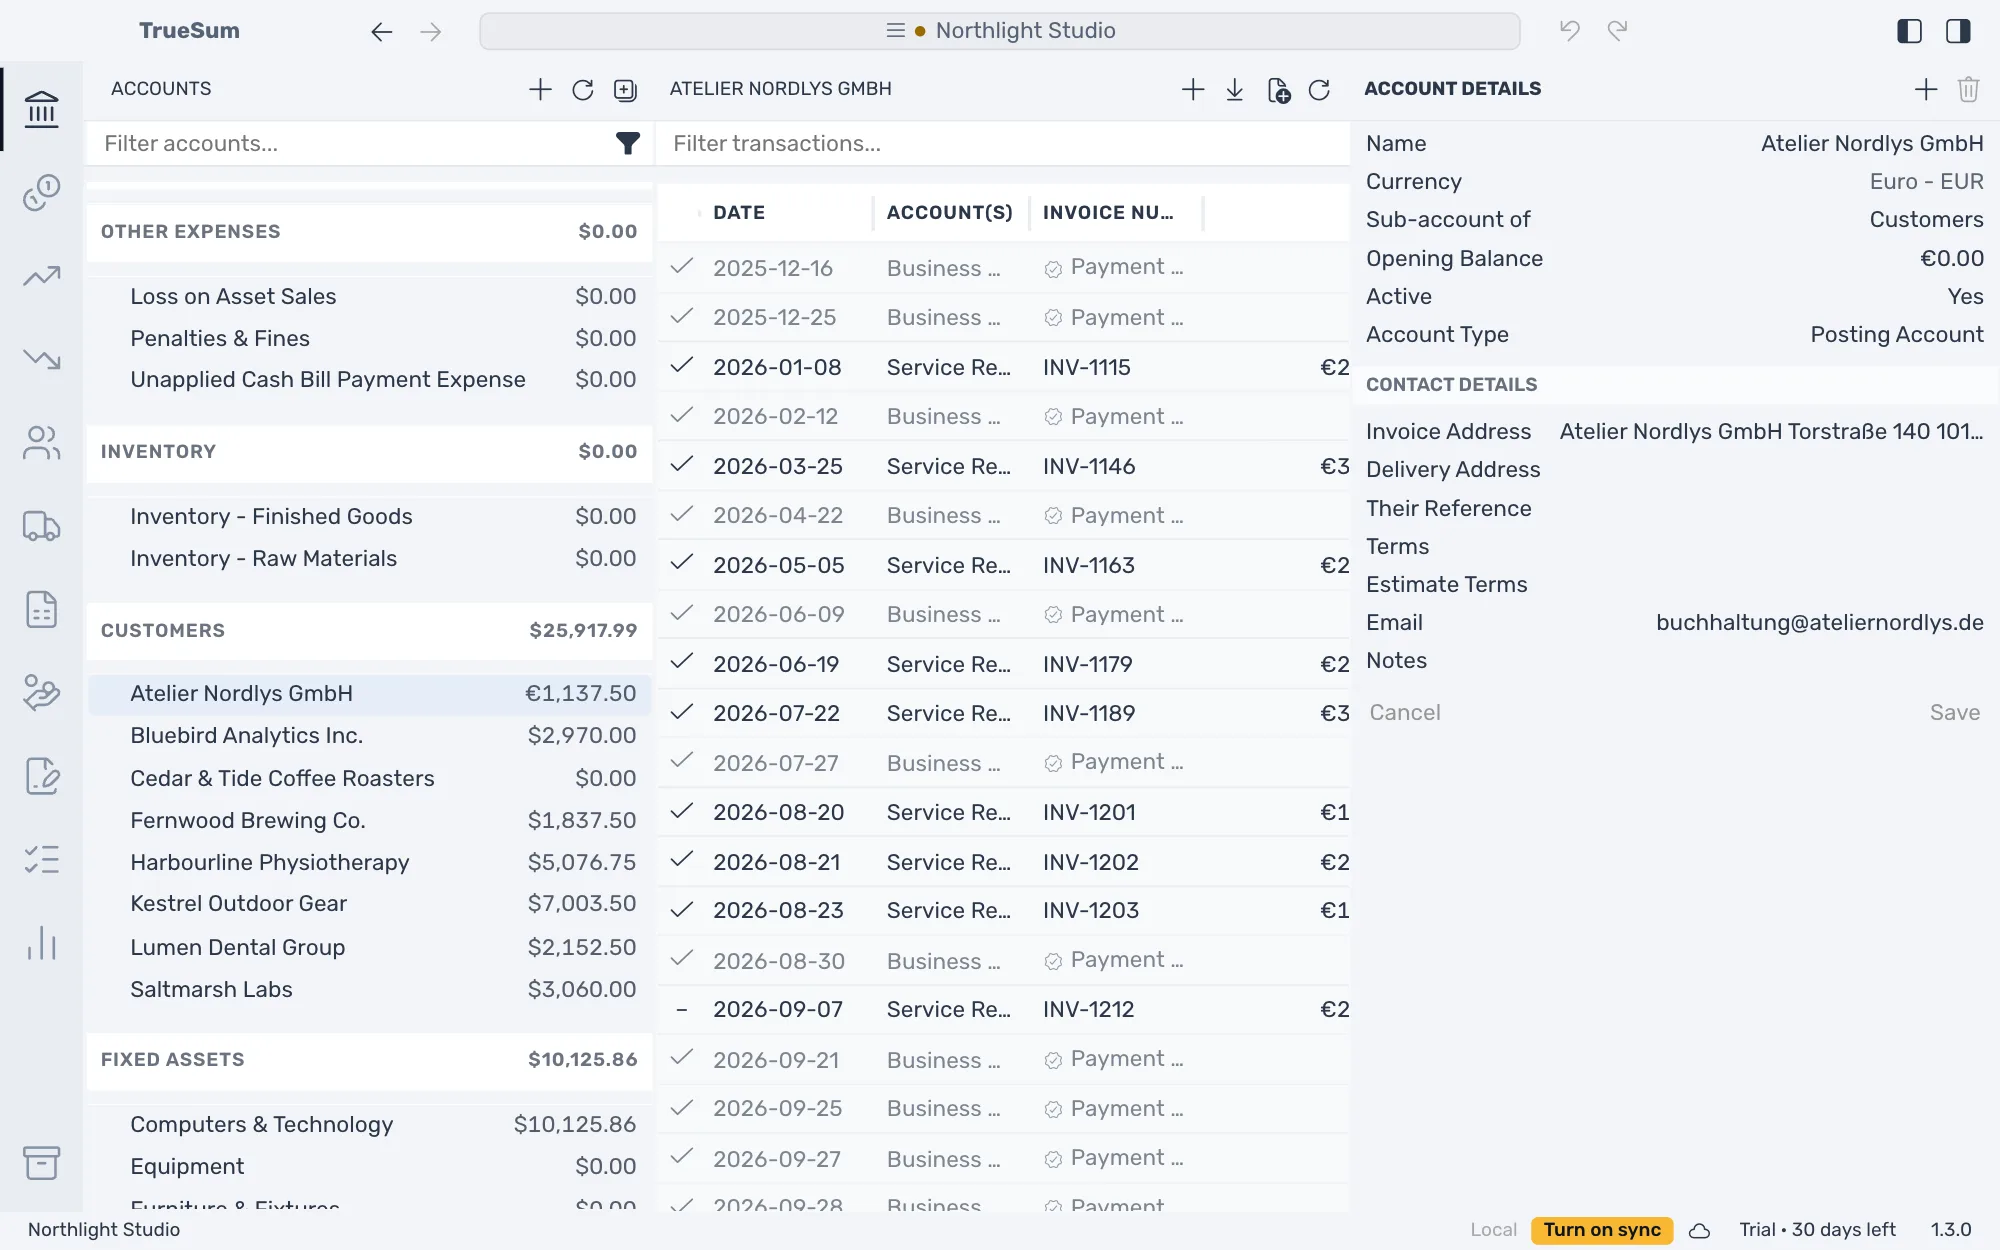Select the Computers & Technology account
The image size is (2000, 1250).
coord(370,1125)
